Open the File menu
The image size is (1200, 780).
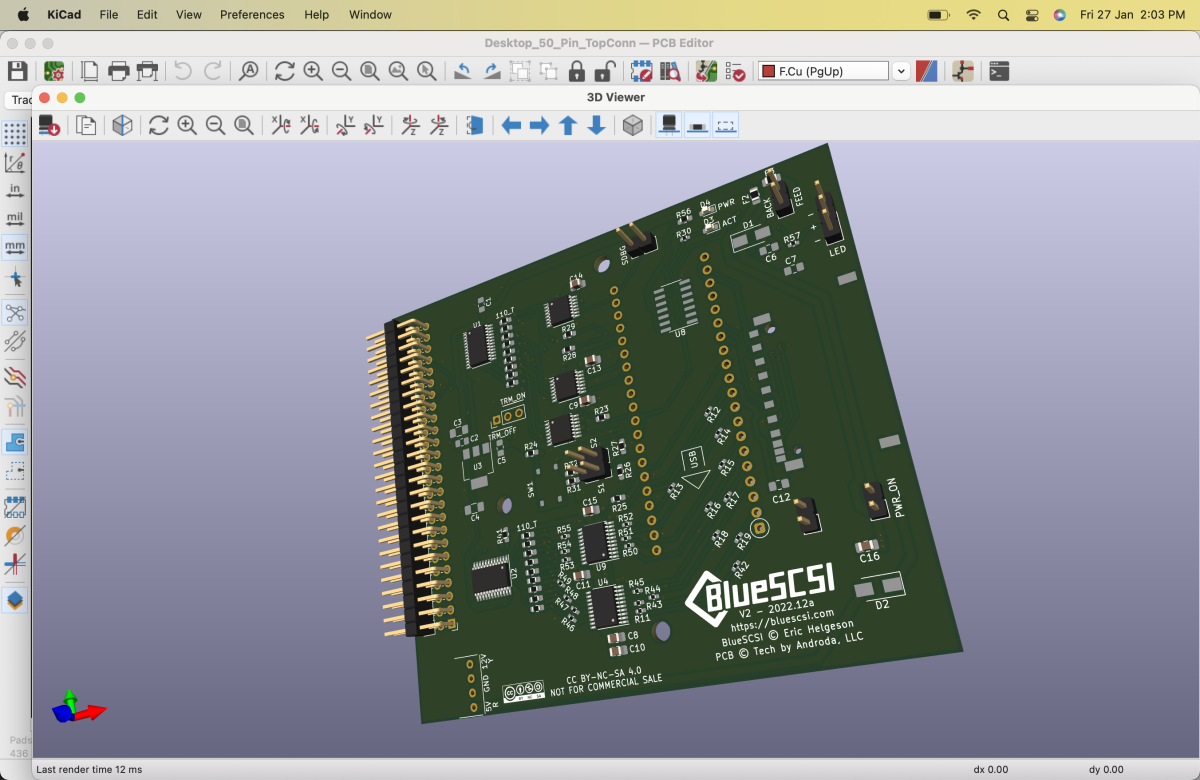point(109,15)
